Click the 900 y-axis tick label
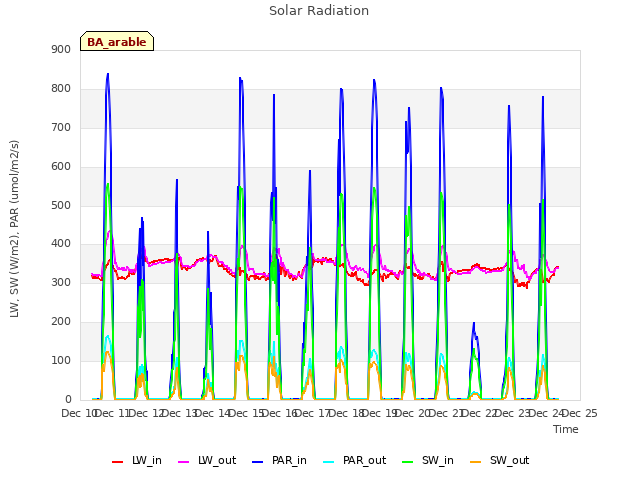This screenshot has width=640, height=480. coord(61,49)
